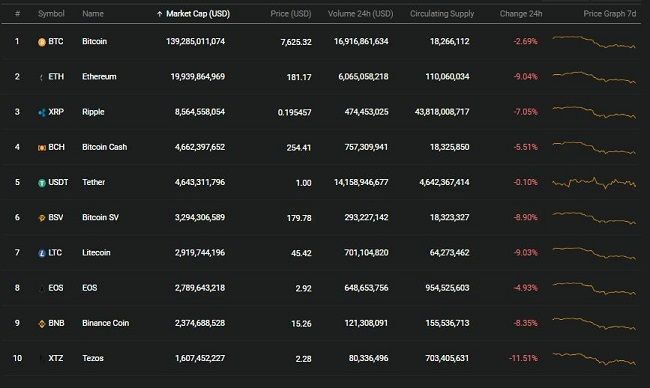This screenshot has height=388, width=650.
Task: Open the Tether name link
Action: click(93, 182)
